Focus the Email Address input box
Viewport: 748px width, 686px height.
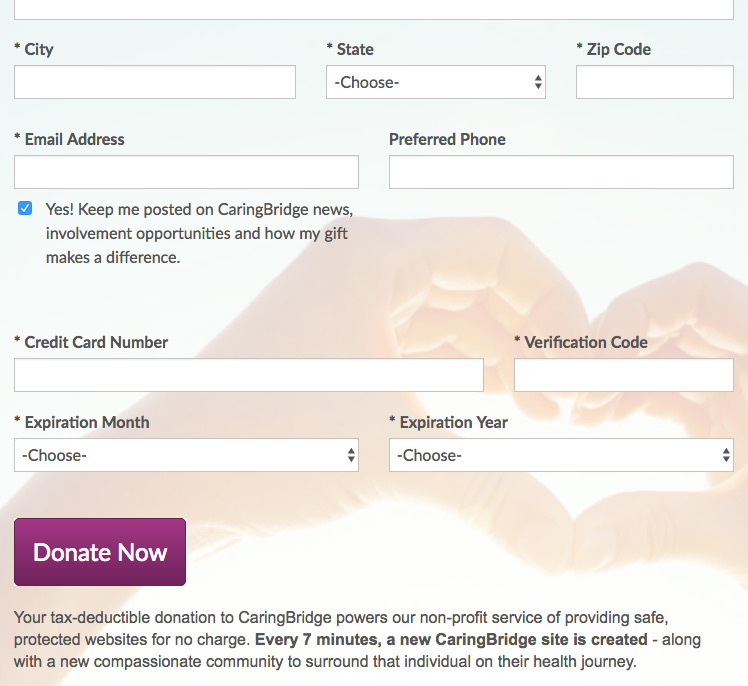pos(186,172)
